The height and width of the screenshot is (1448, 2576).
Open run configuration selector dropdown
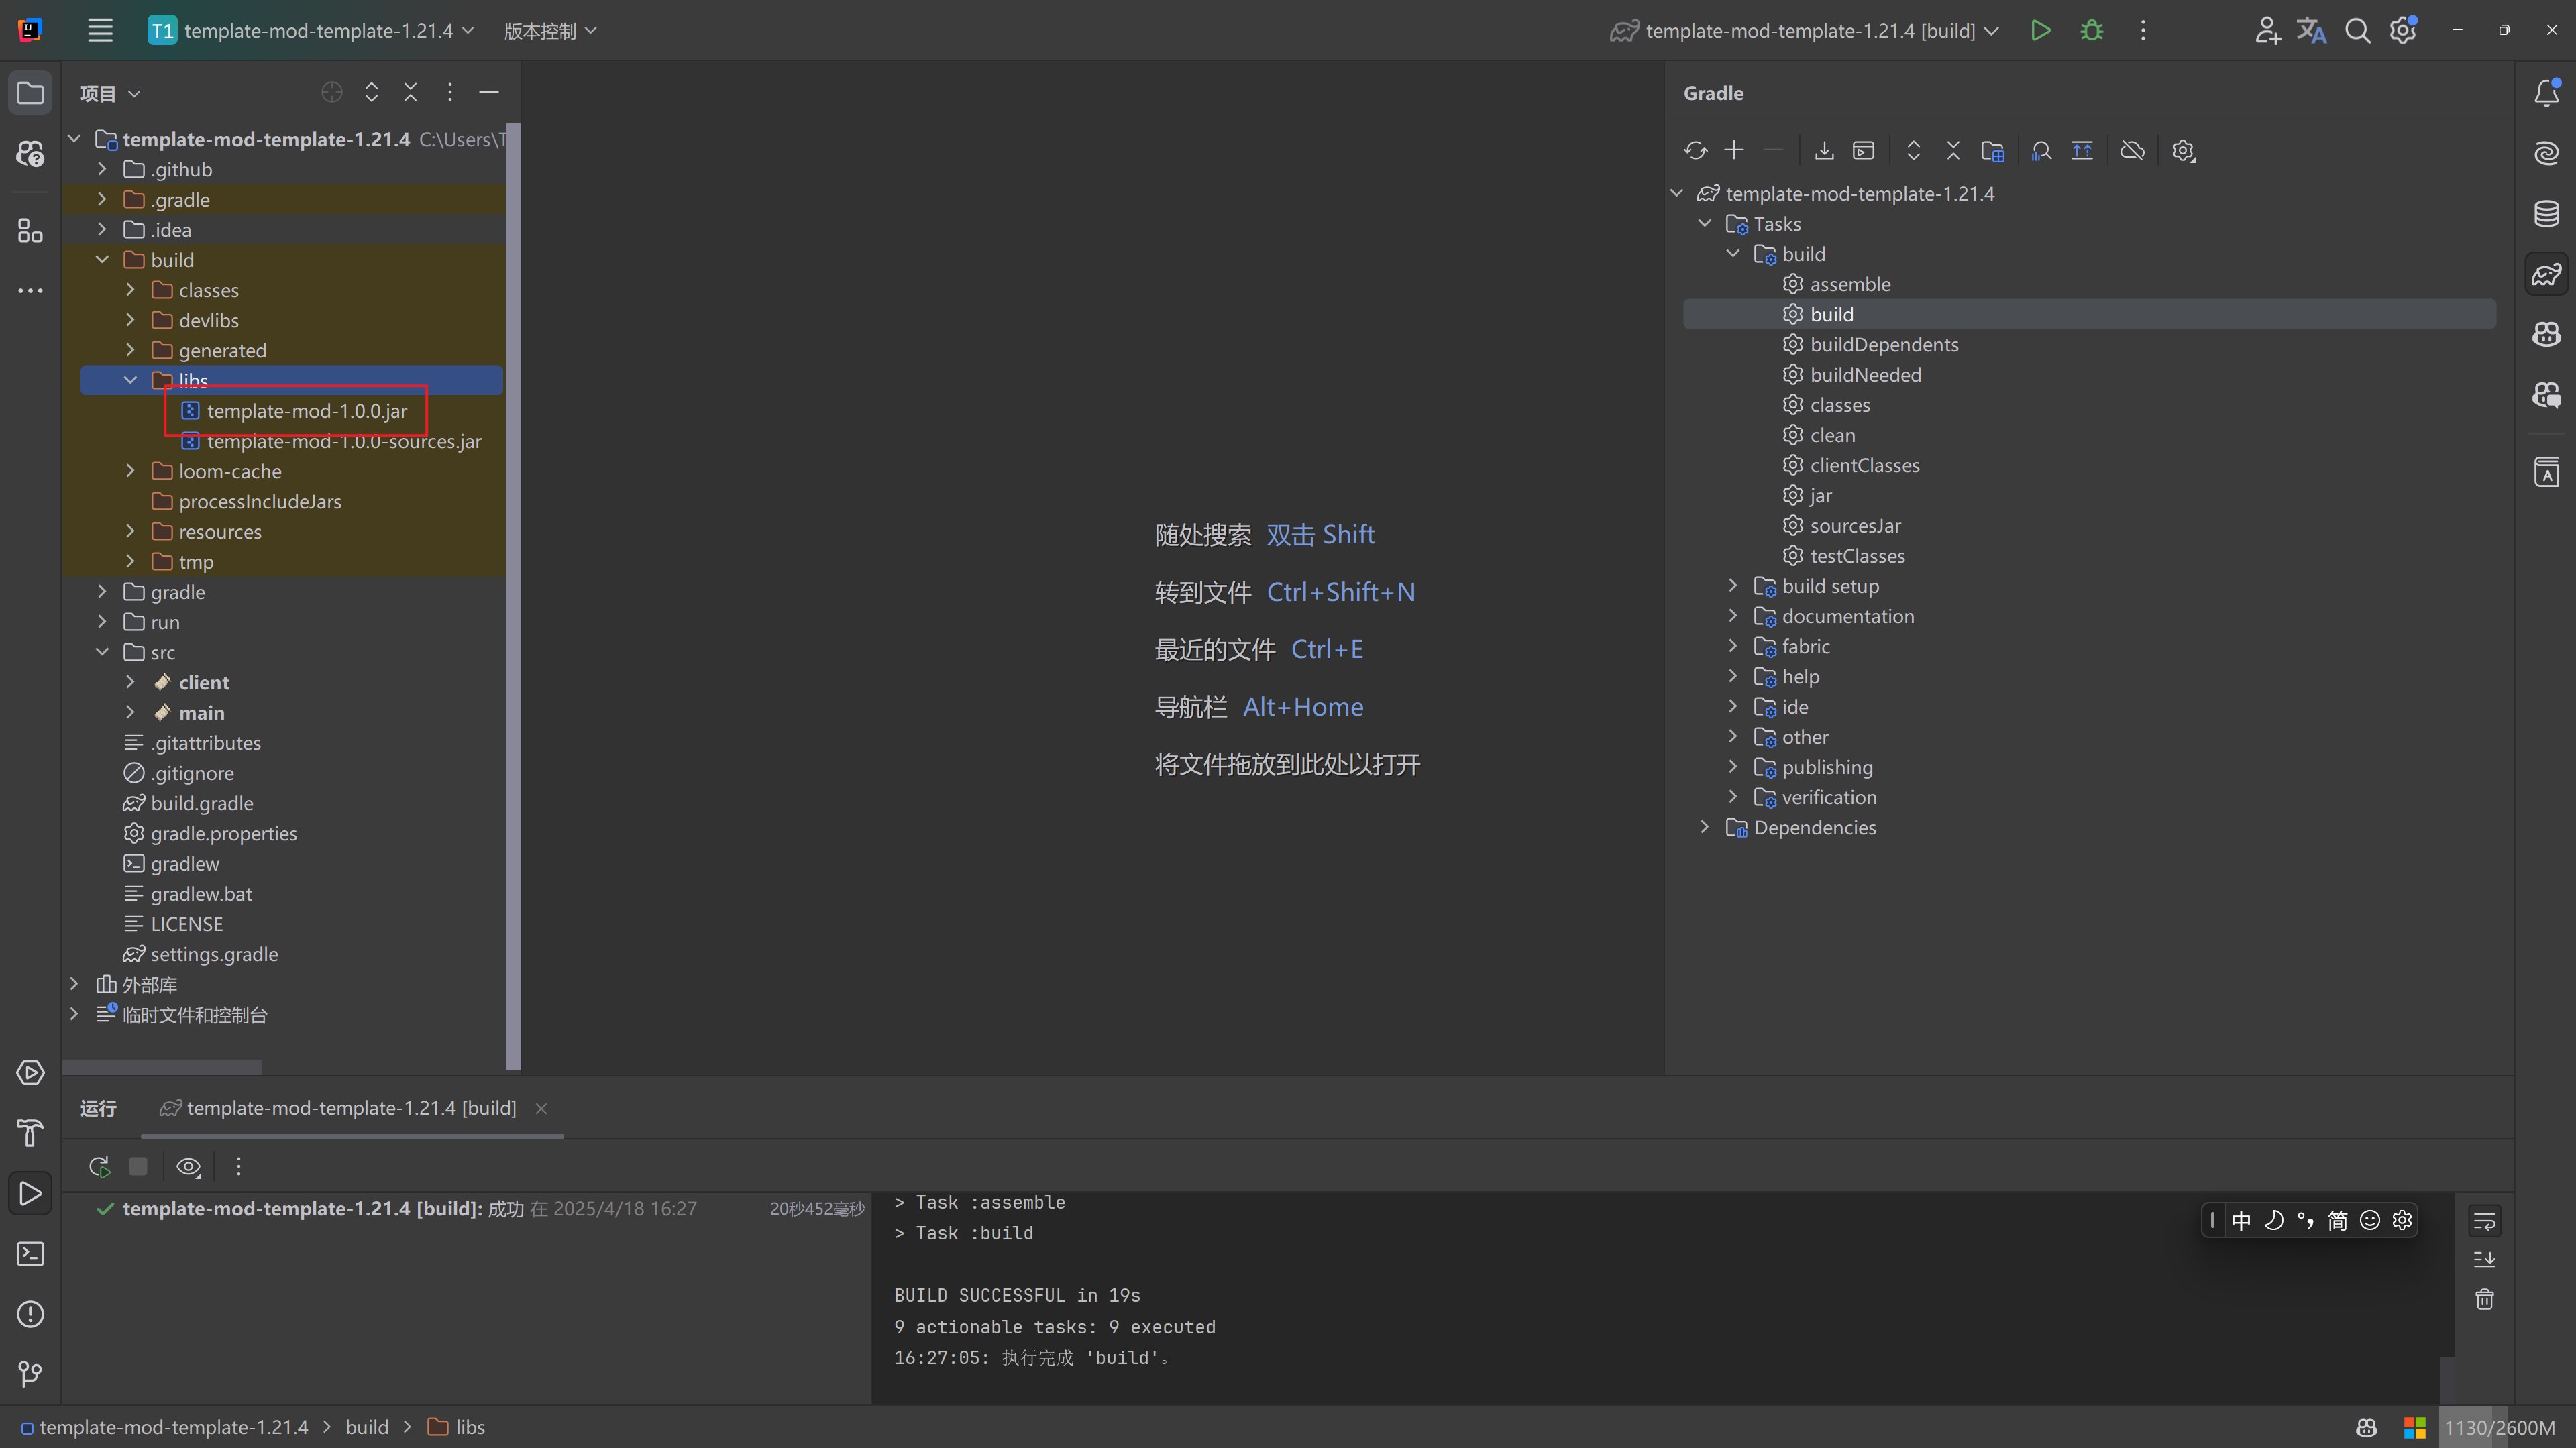click(x=1804, y=30)
